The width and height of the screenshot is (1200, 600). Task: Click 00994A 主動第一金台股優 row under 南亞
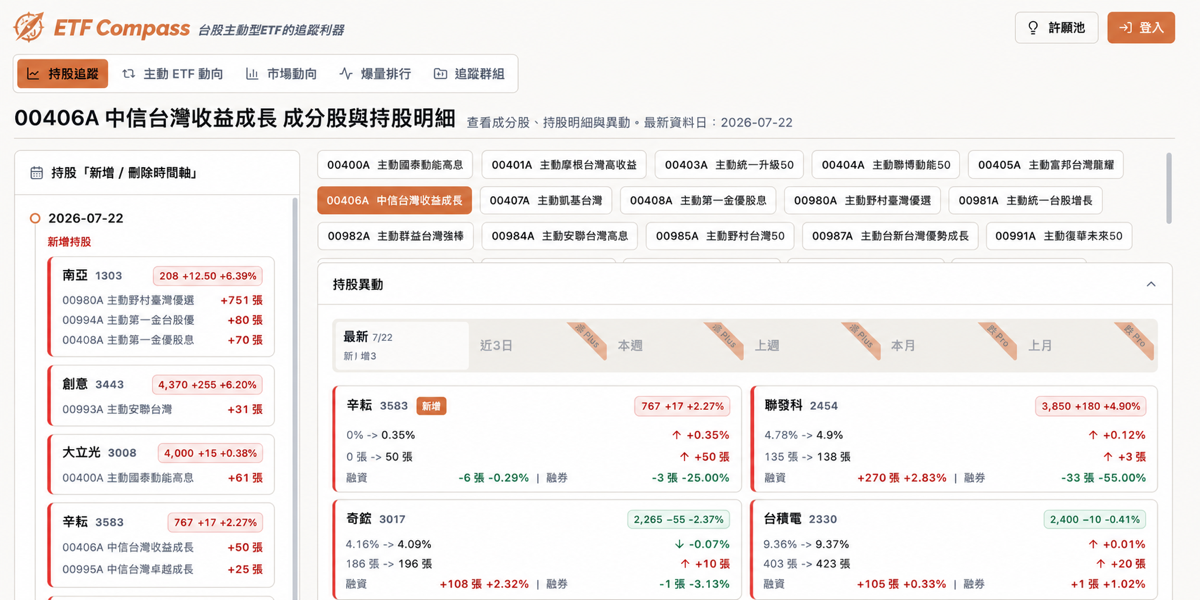coord(161,320)
